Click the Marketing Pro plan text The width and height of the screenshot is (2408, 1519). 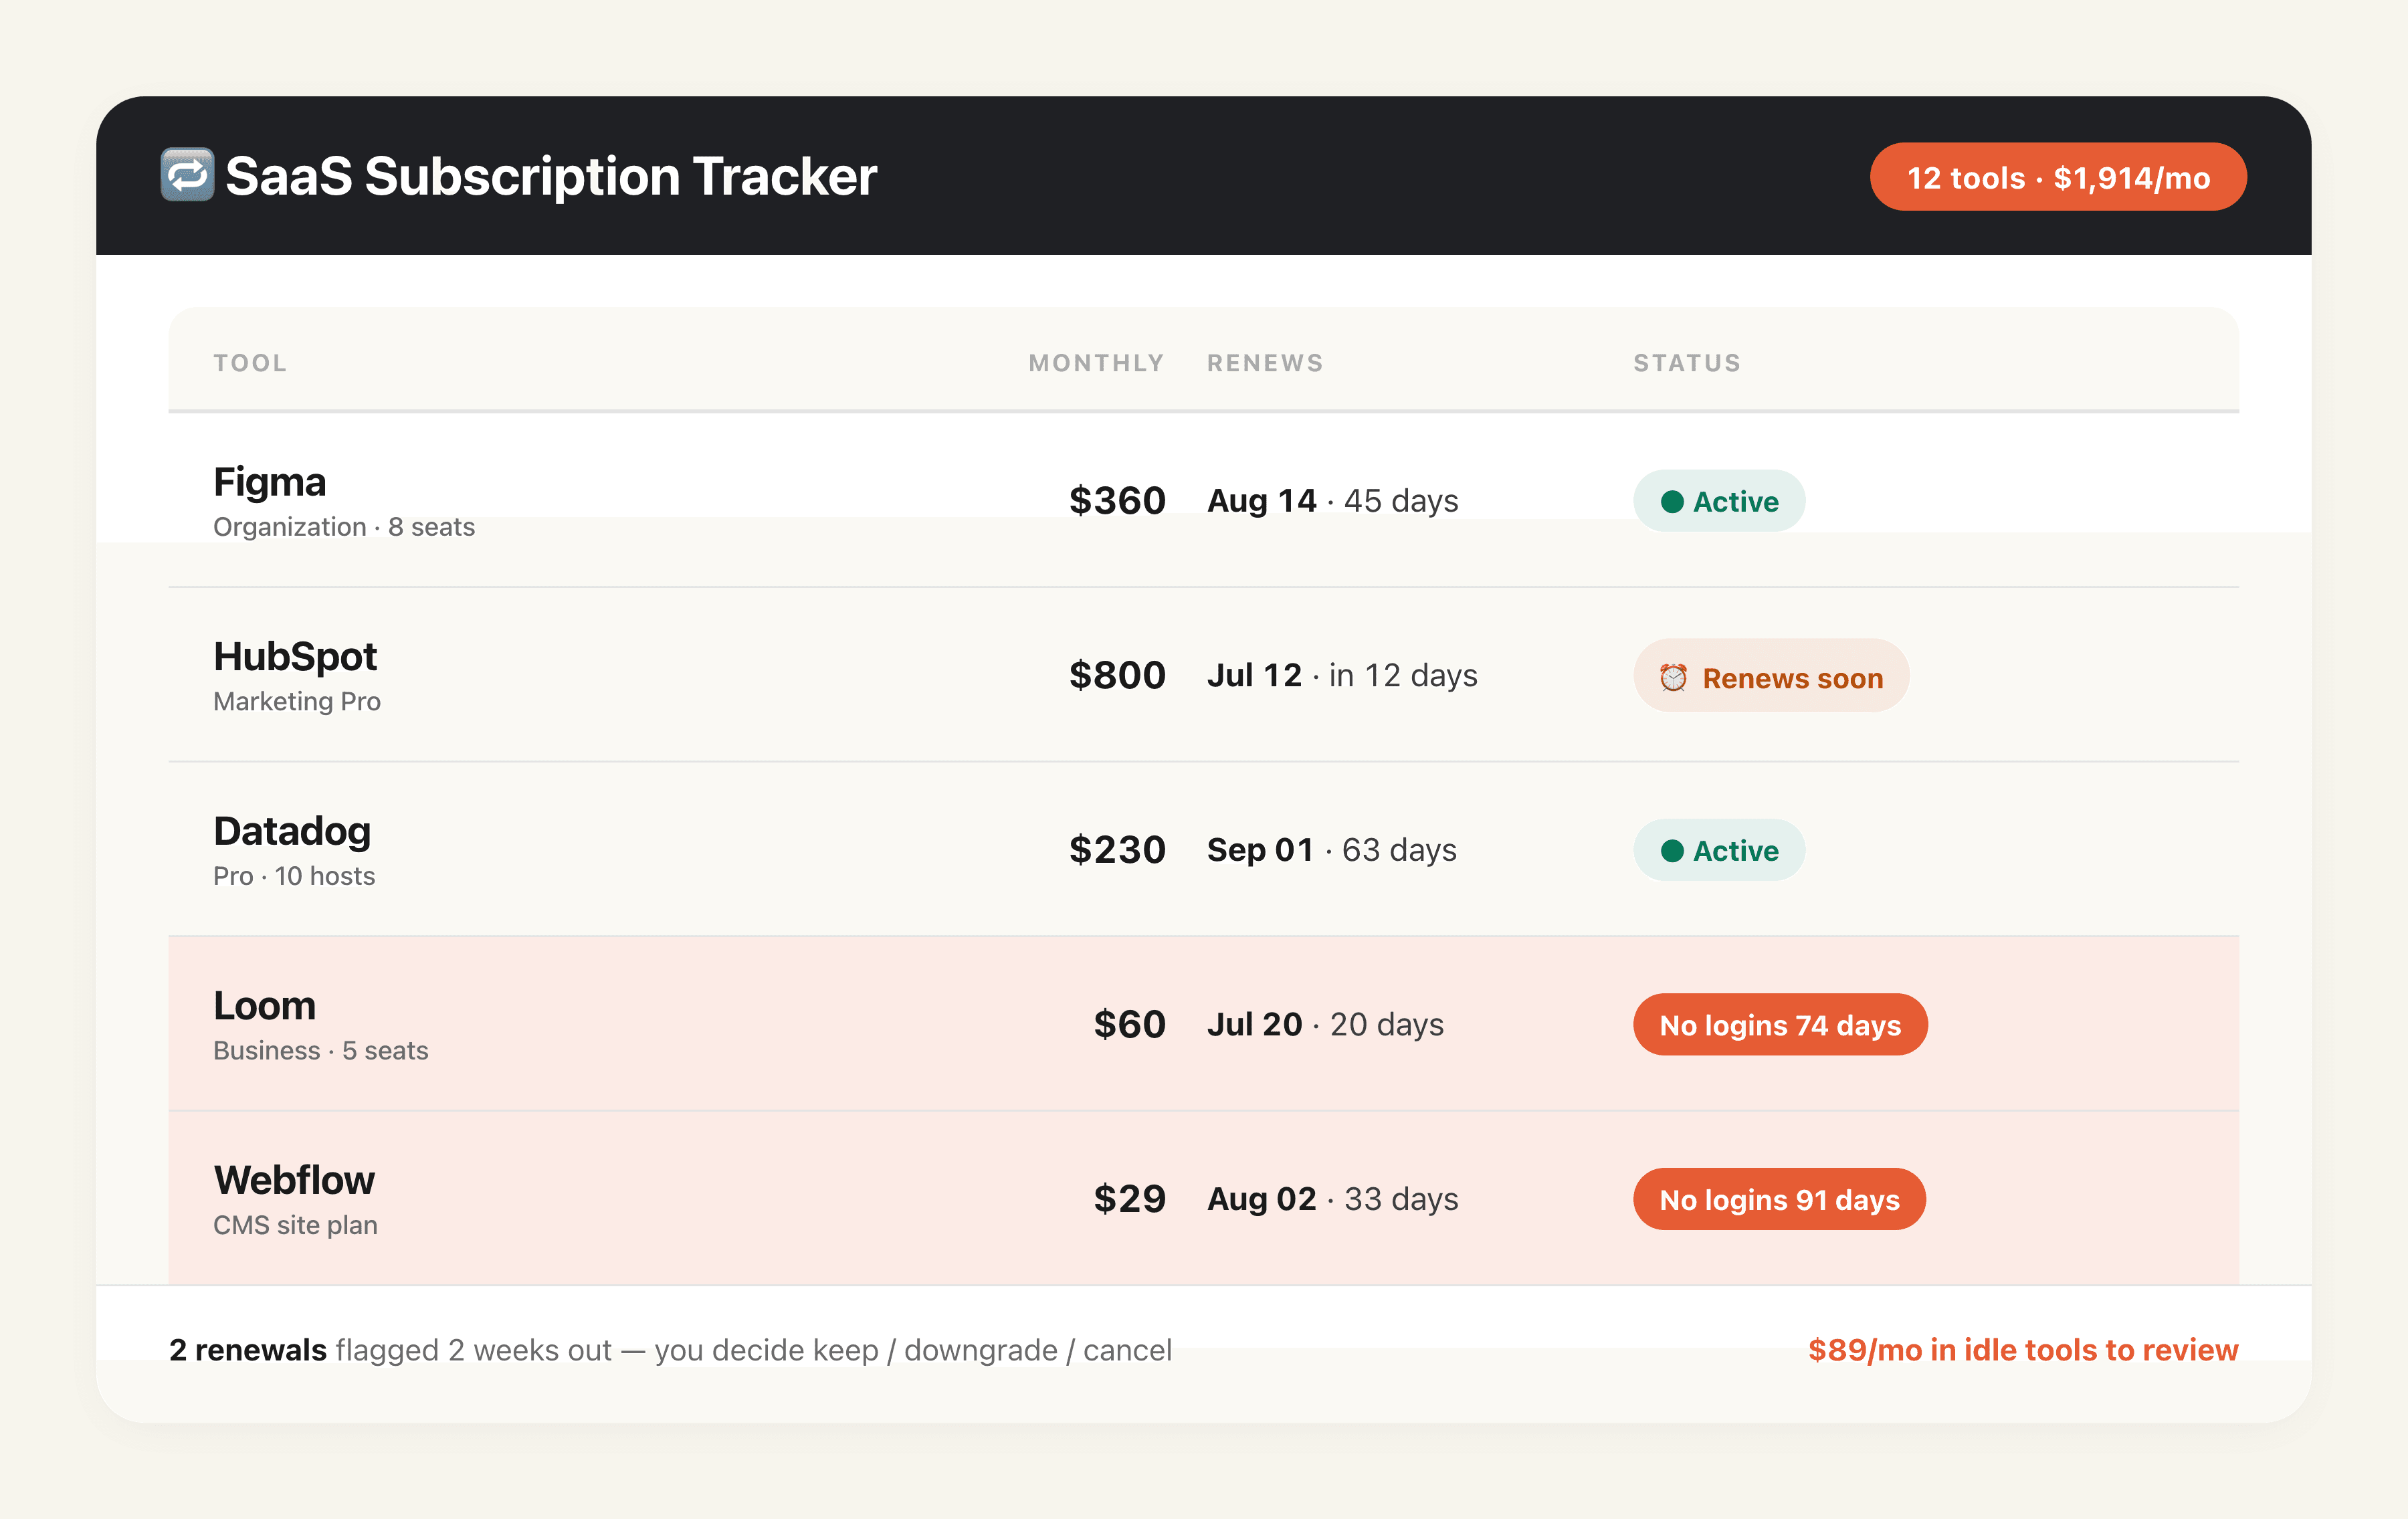297,702
